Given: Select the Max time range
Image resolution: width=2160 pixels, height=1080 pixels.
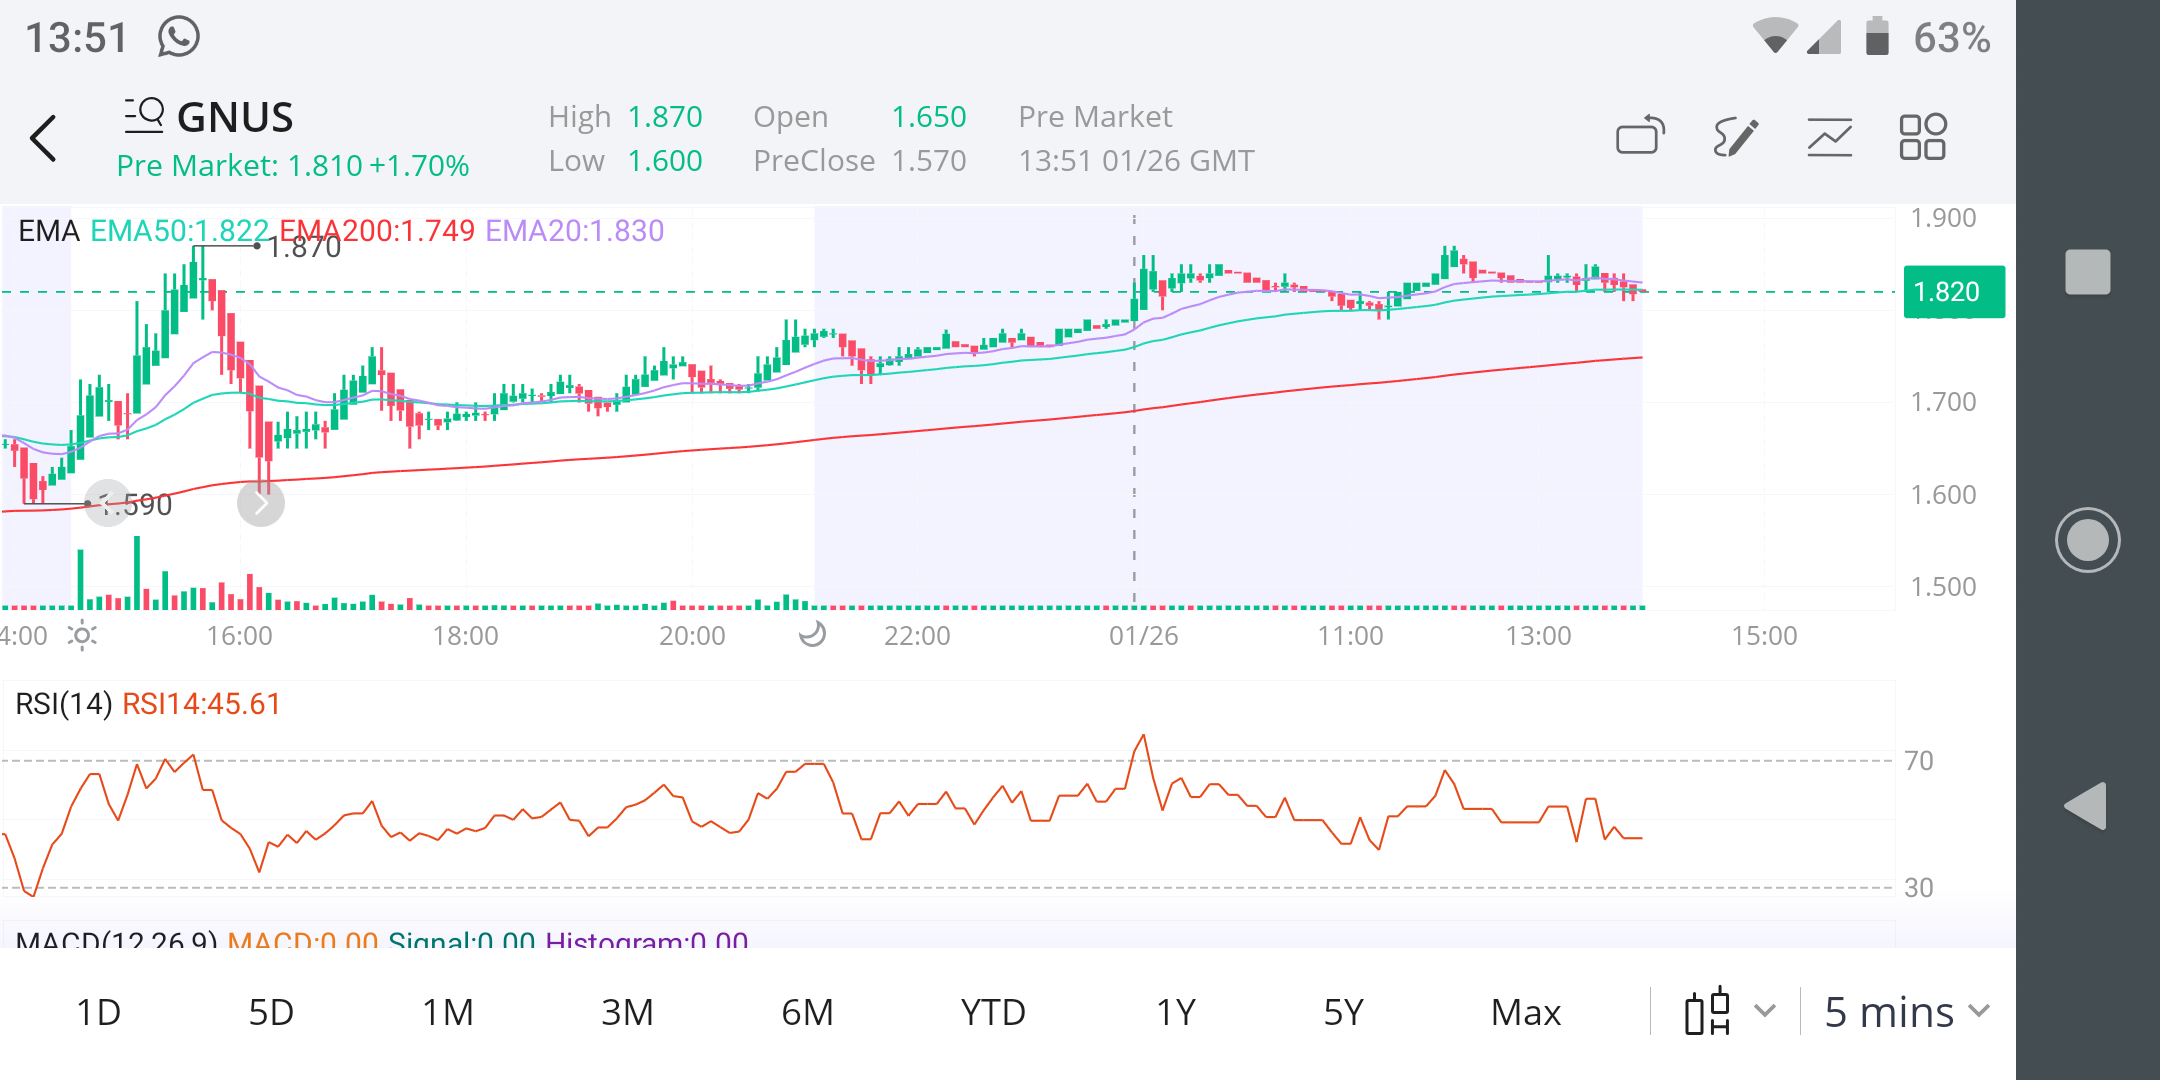Looking at the screenshot, I should (1525, 1012).
